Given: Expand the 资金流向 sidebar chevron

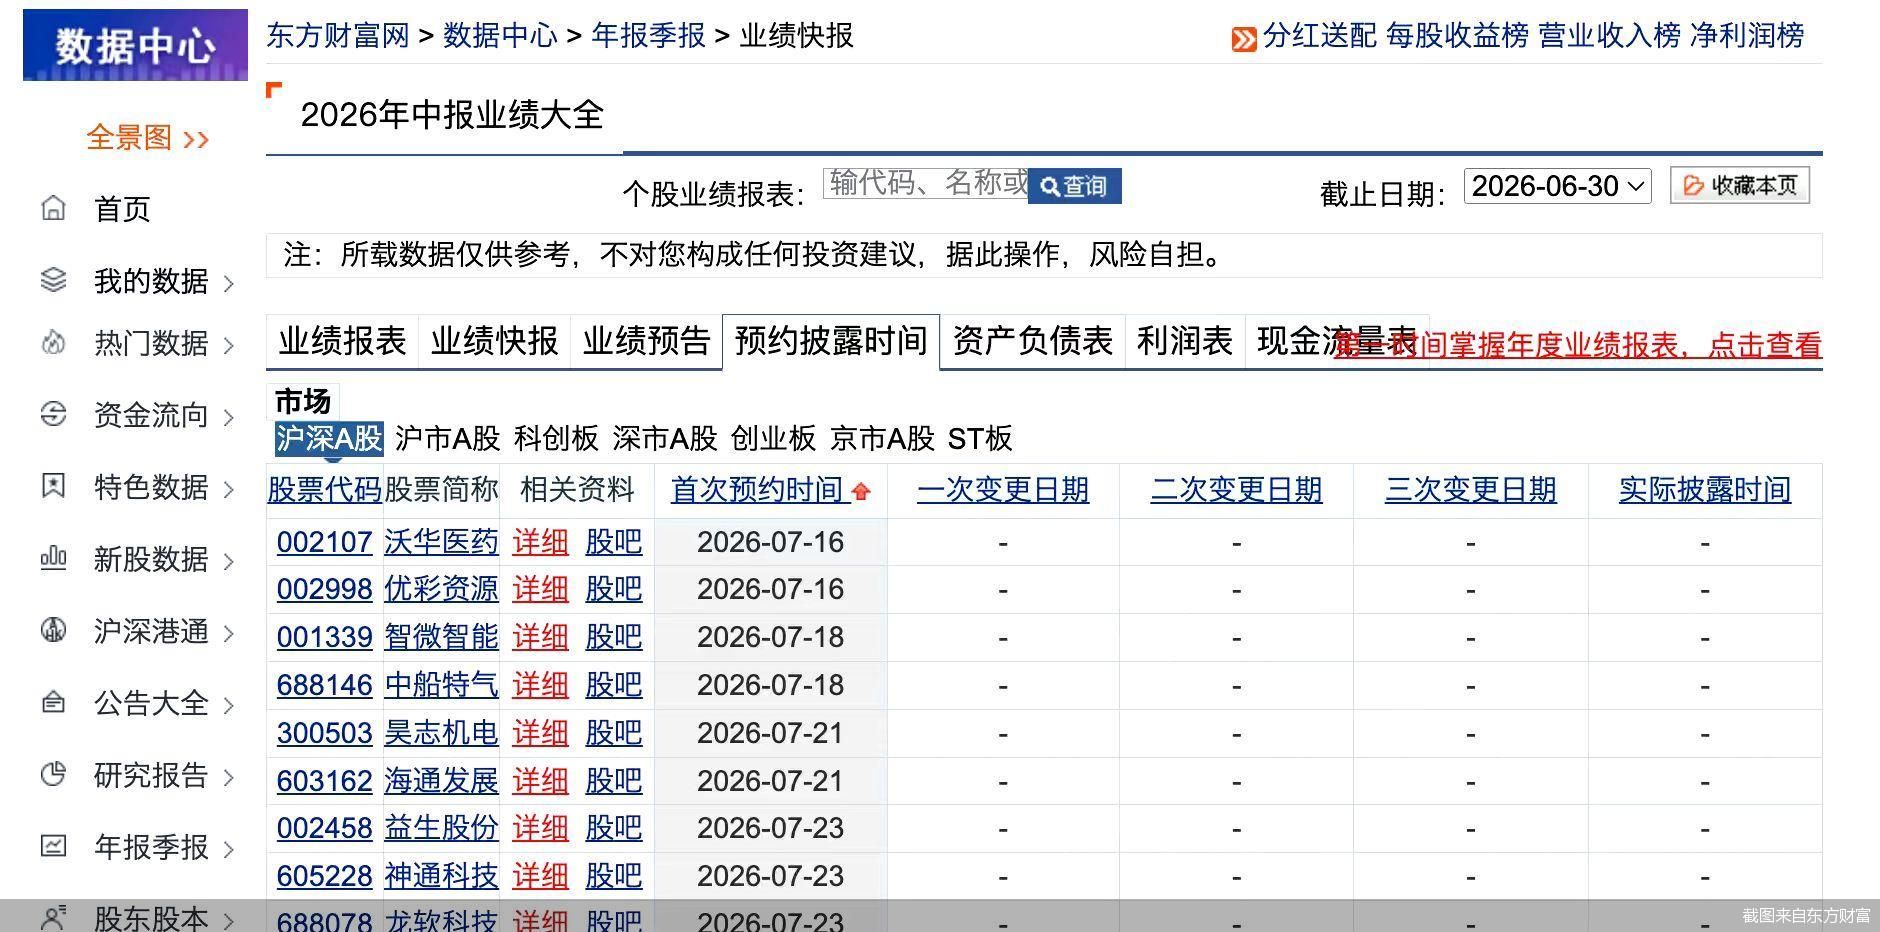Looking at the screenshot, I should tap(228, 418).
